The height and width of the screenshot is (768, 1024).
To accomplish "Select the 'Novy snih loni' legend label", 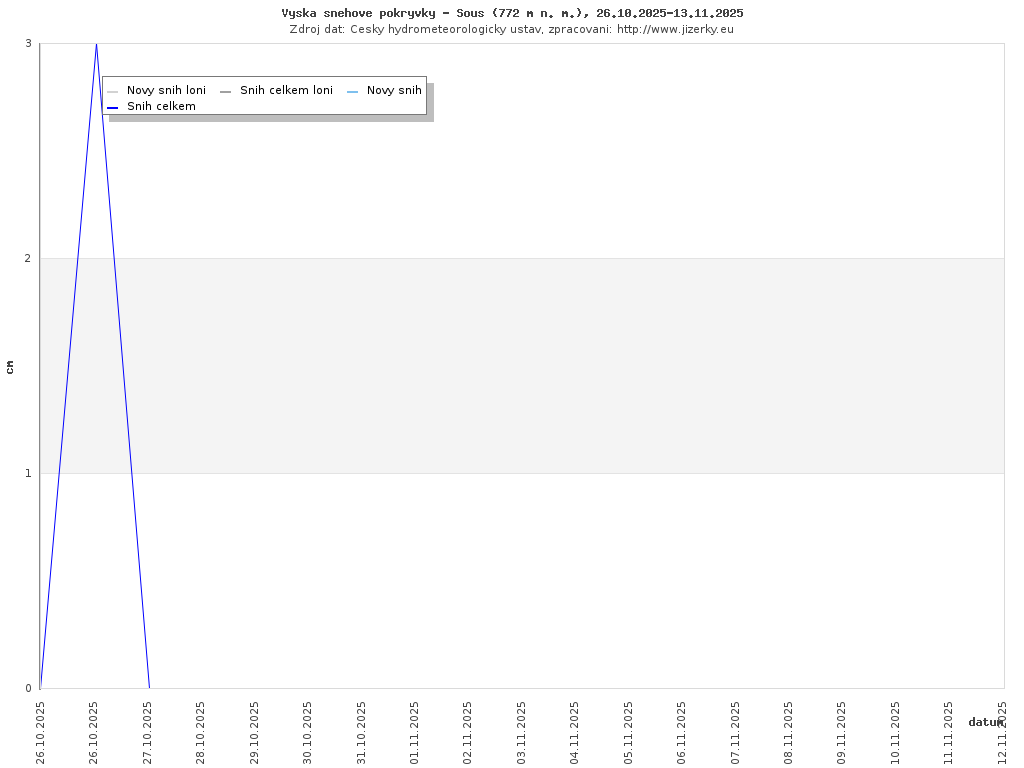I will [166, 91].
